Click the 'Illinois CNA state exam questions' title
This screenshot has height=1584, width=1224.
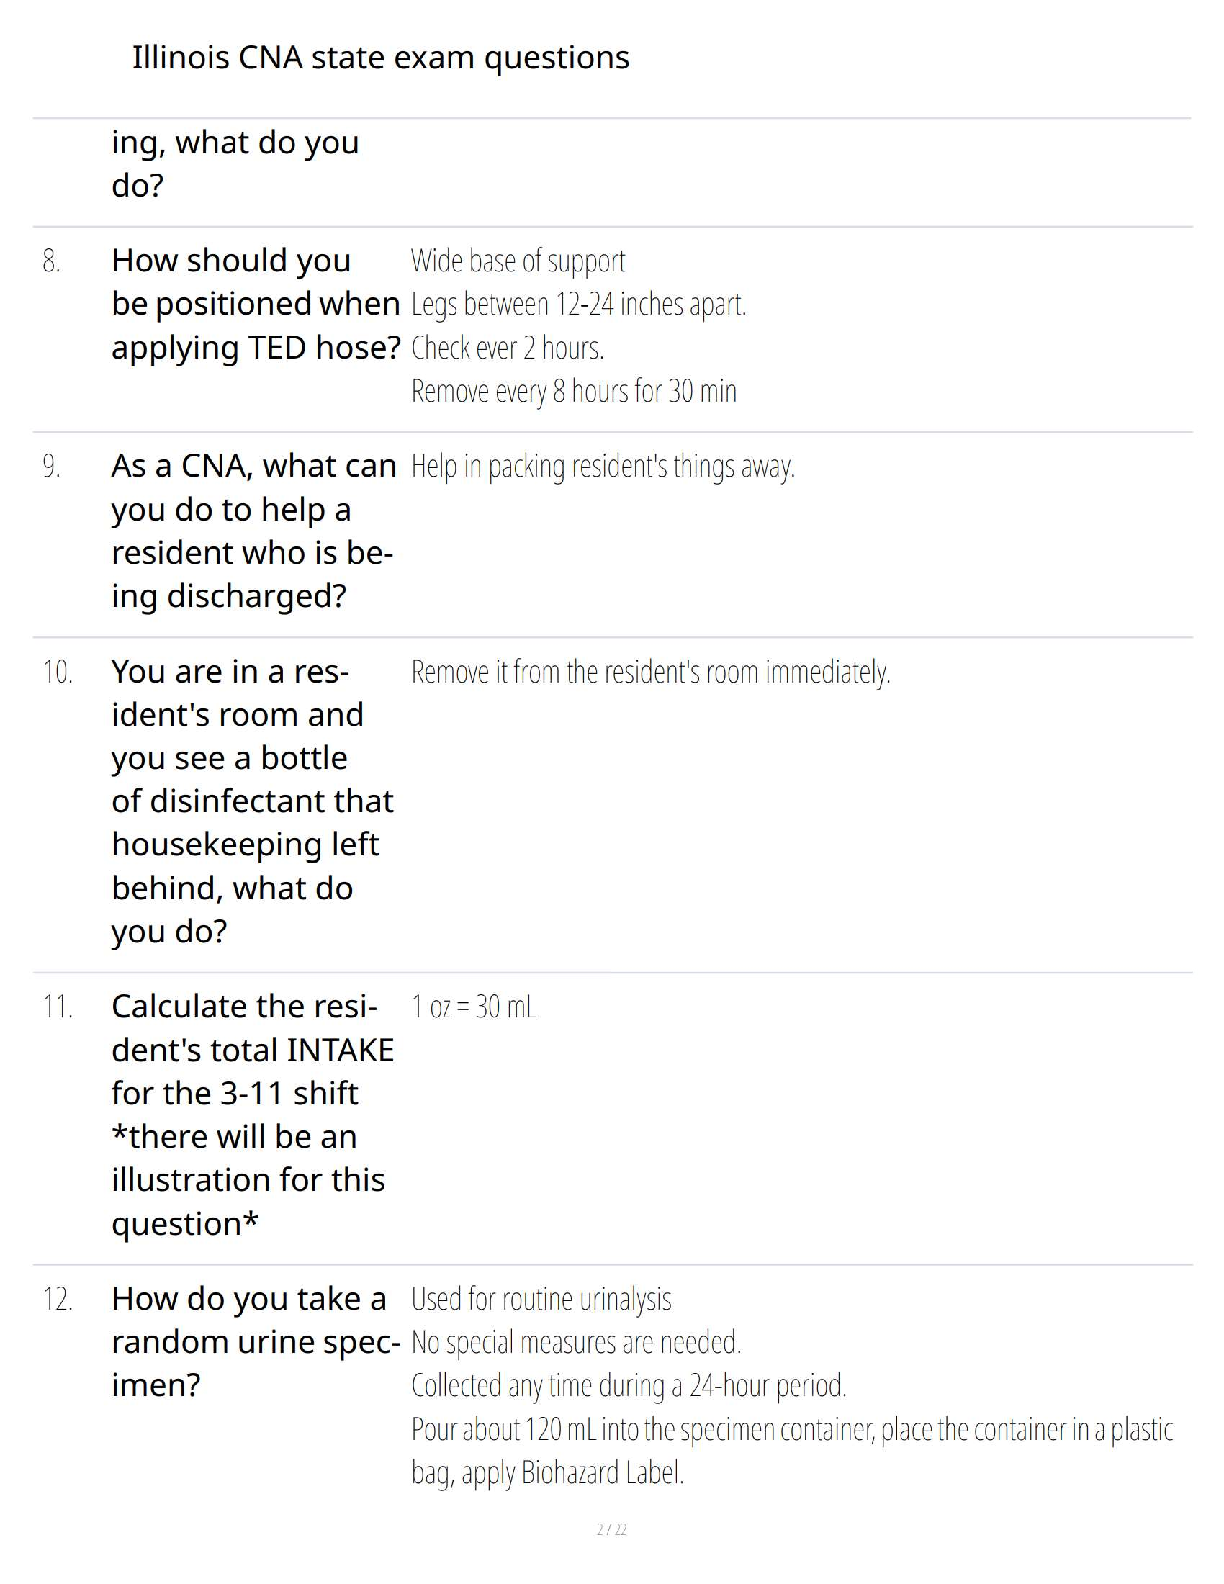click(x=380, y=58)
